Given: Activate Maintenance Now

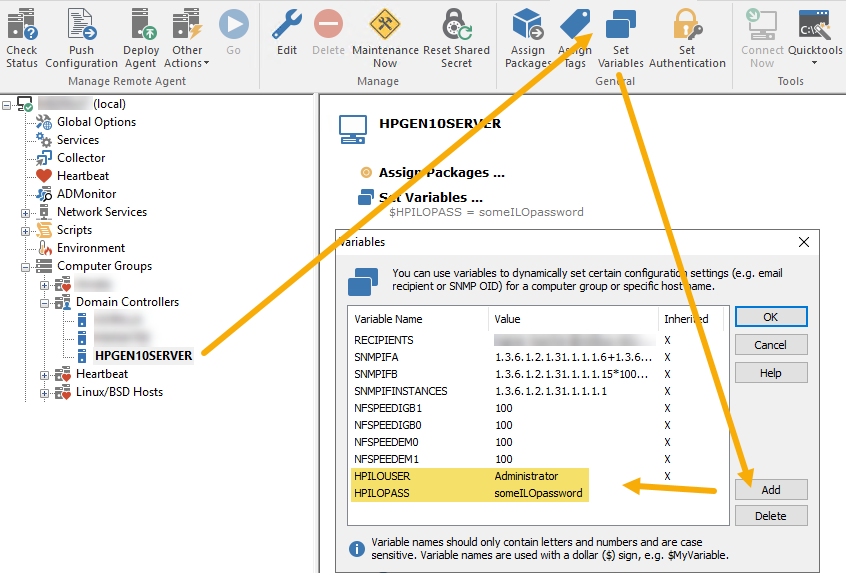Looking at the screenshot, I should (385, 38).
